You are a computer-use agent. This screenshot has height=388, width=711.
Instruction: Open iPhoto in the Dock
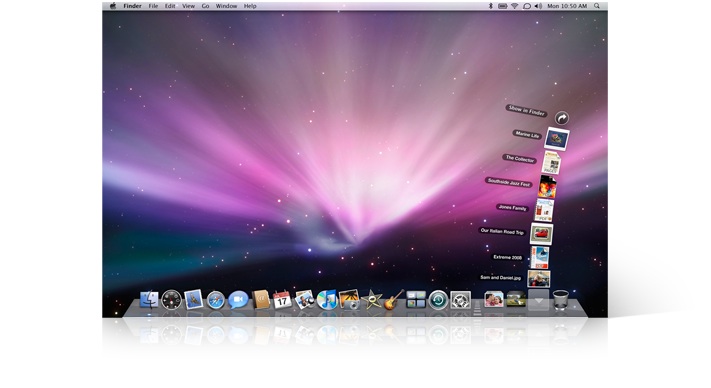(349, 300)
